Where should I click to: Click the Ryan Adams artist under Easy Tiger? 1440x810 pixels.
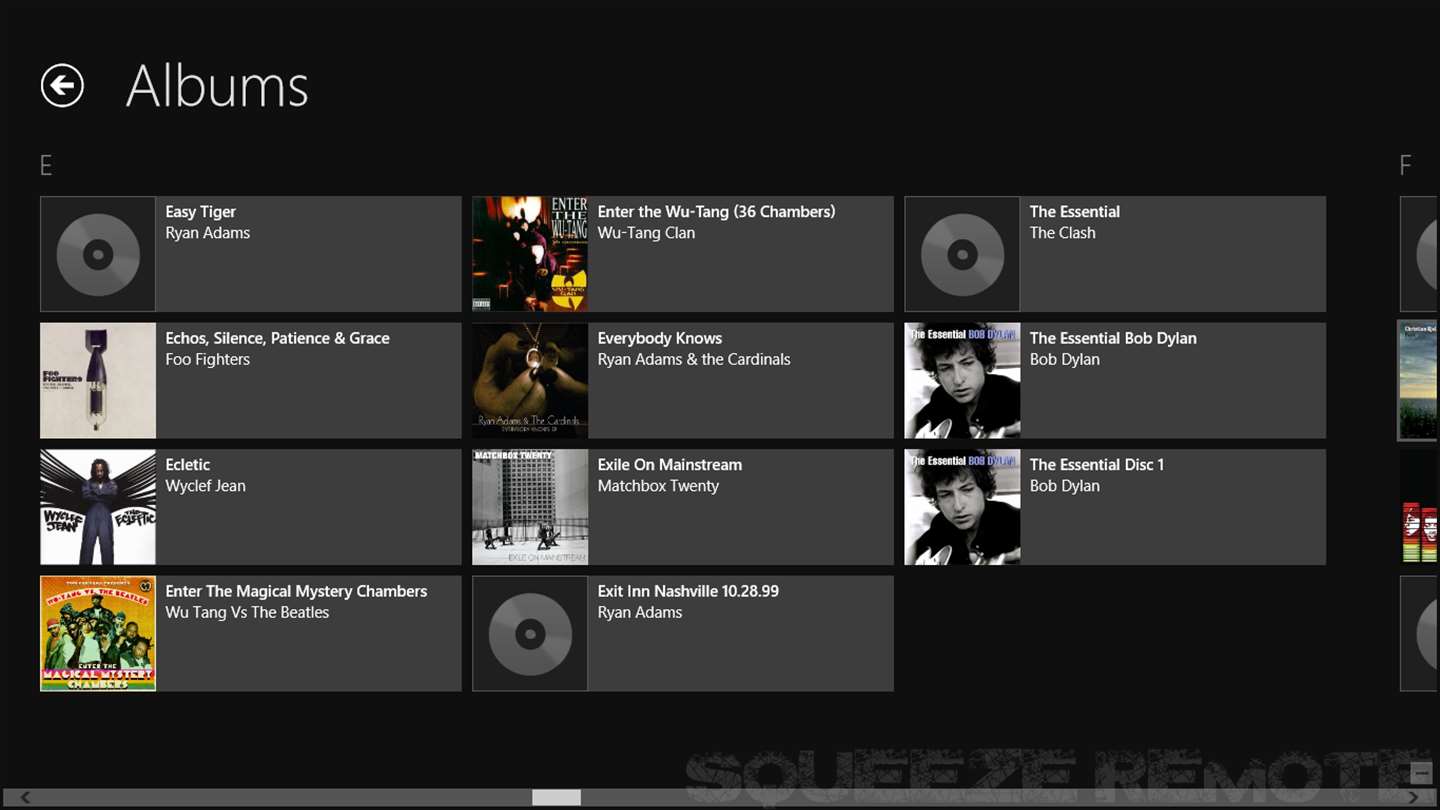(207, 233)
